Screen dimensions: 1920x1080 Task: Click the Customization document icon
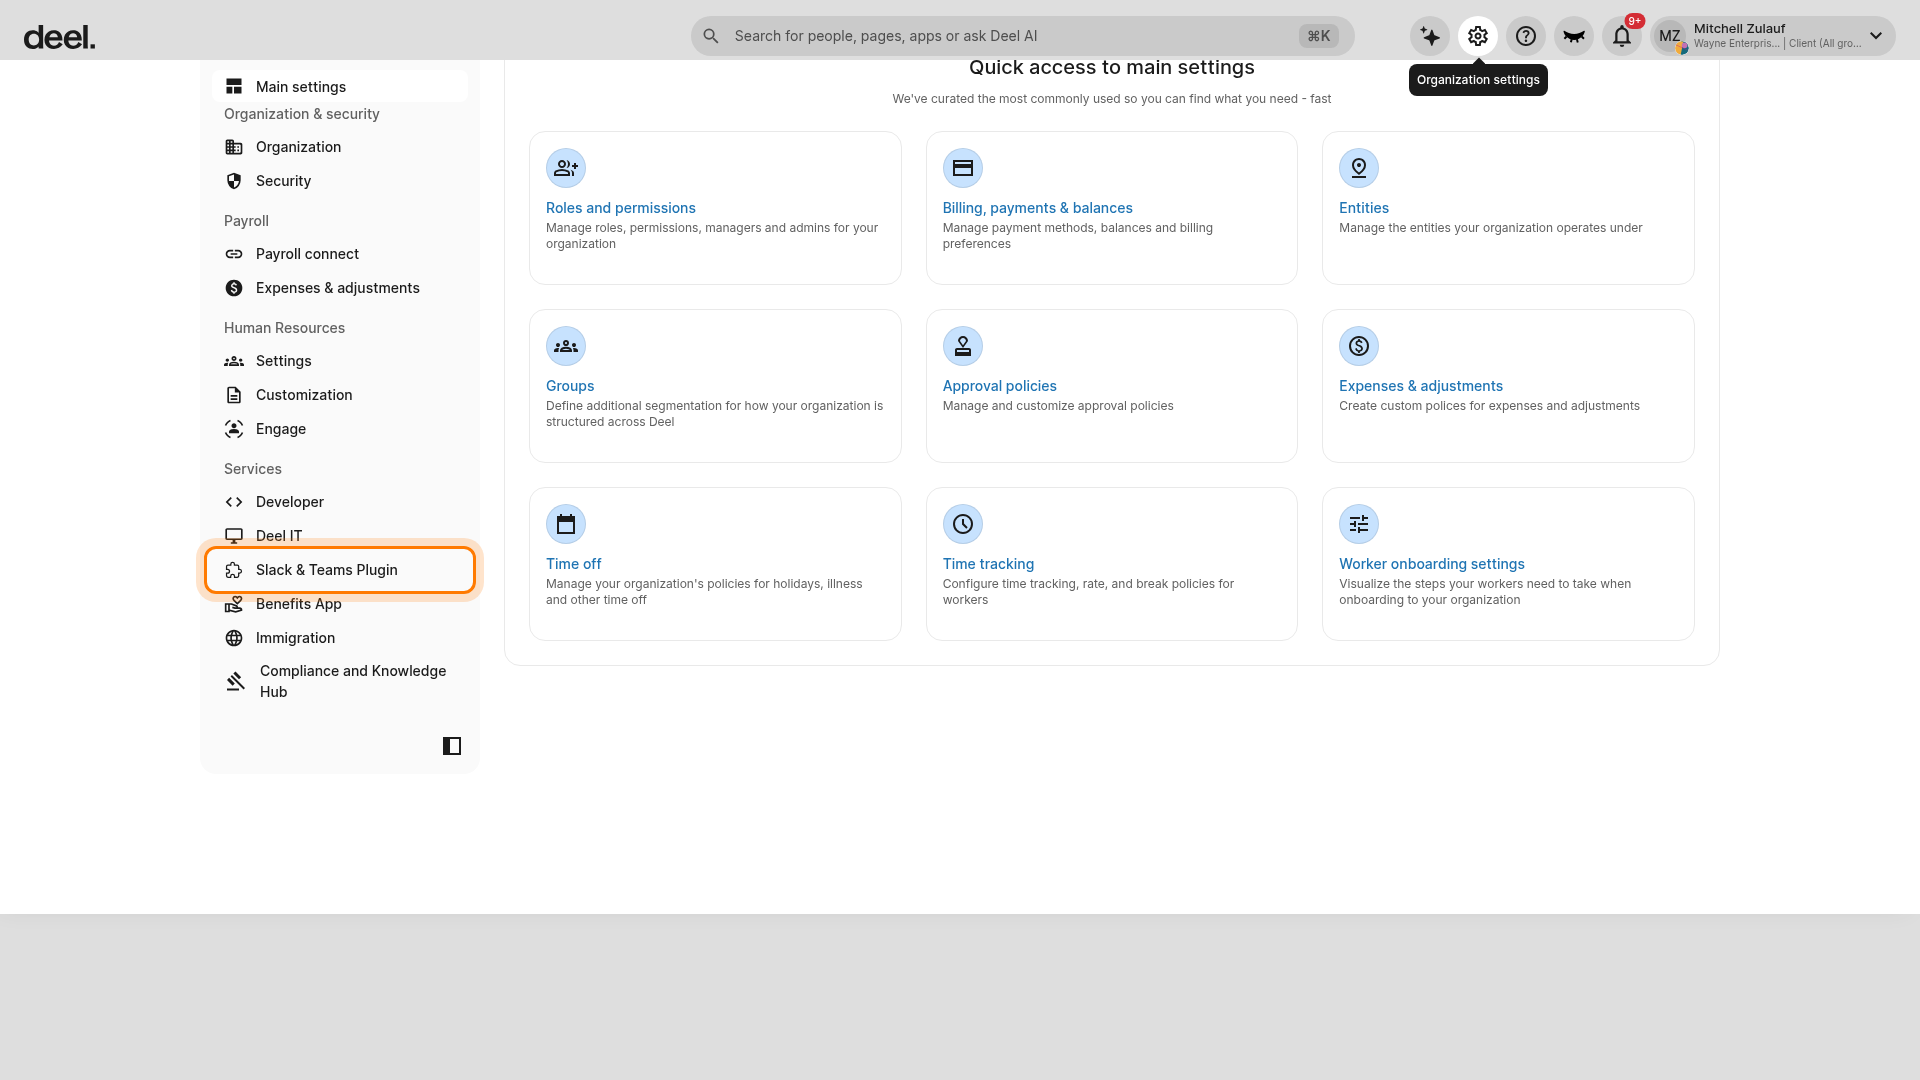(234, 395)
